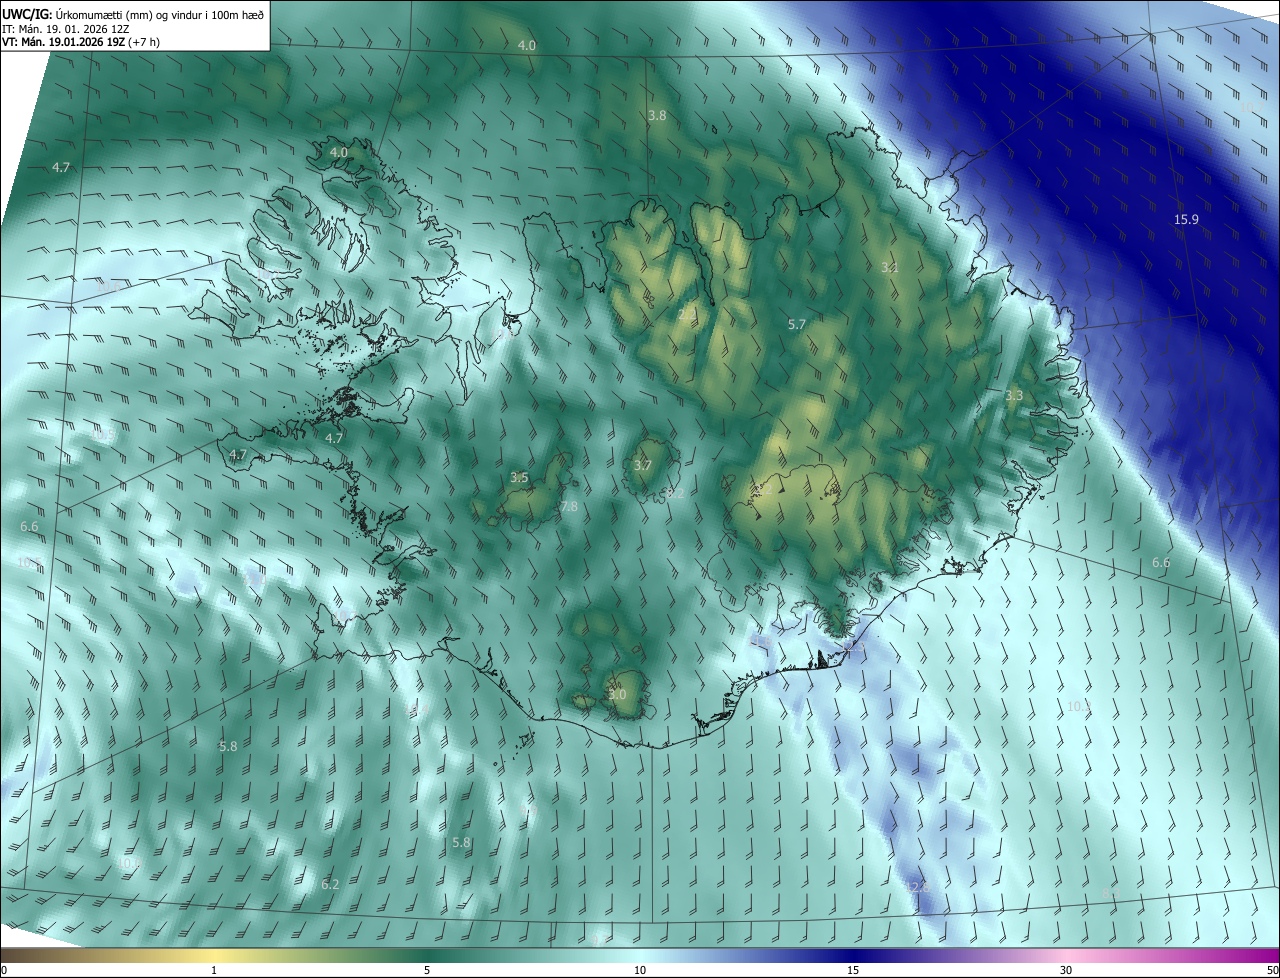This screenshot has height=978, width=1280.
Task: Click the 30 tick on the color scale
Action: point(1066,970)
